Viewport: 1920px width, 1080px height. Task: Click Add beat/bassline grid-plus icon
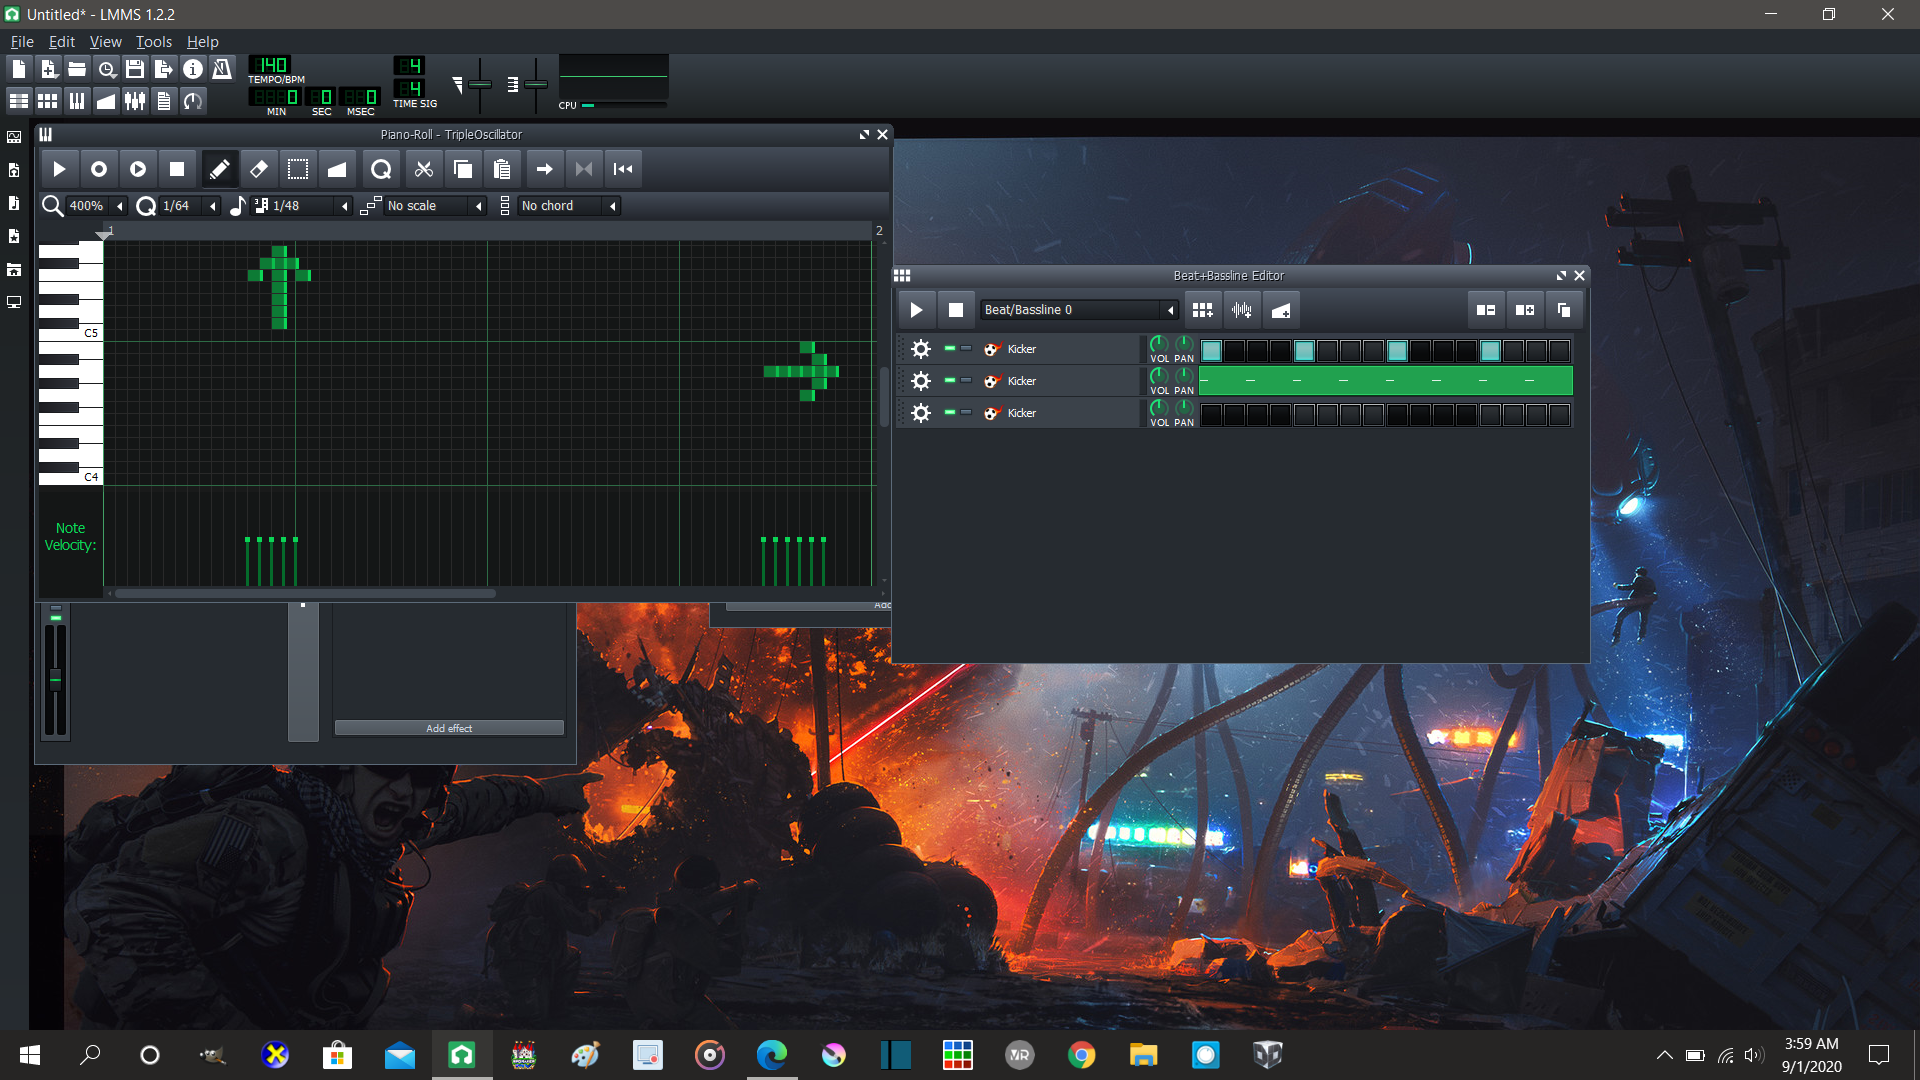pyautogui.click(x=1203, y=310)
